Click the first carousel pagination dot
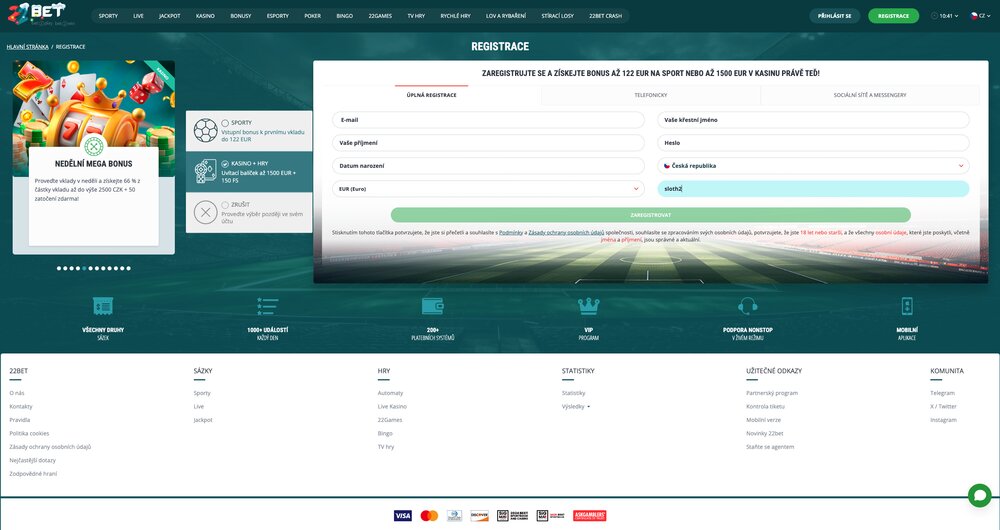 [59, 268]
